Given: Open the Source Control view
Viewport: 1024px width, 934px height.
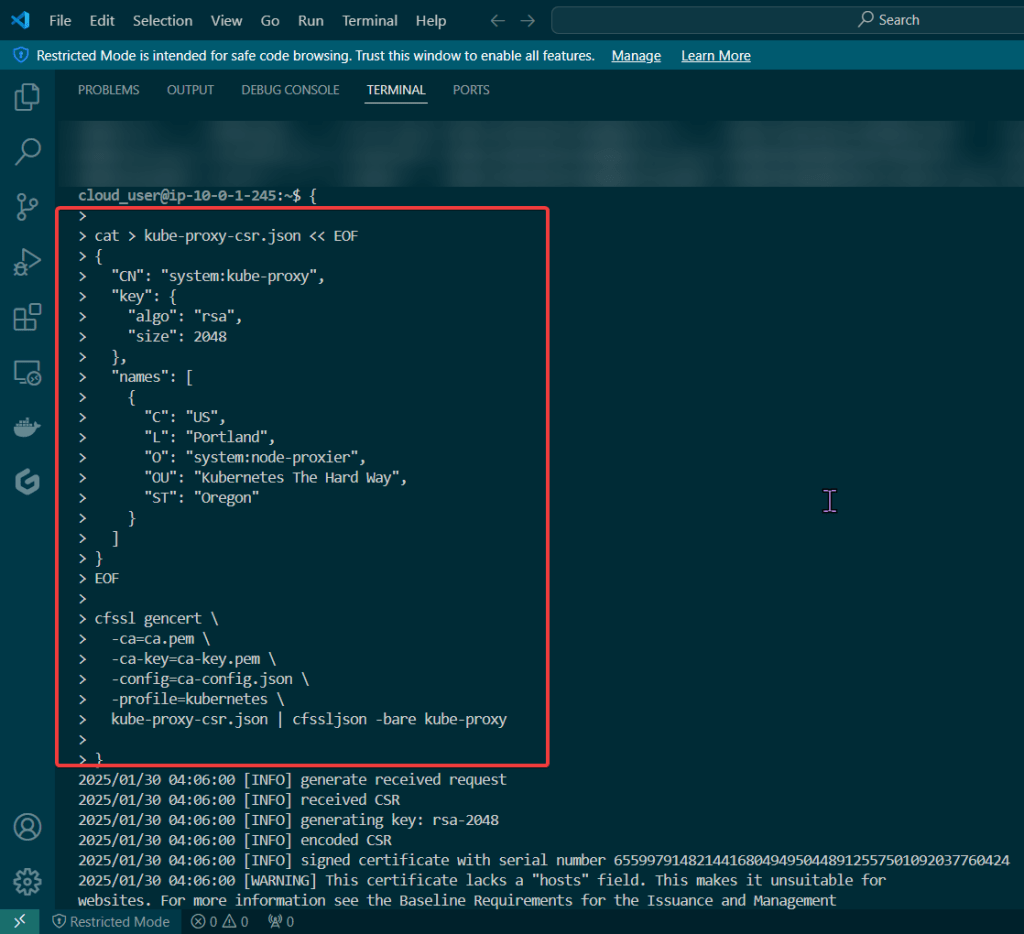Looking at the screenshot, I should click(x=27, y=207).
